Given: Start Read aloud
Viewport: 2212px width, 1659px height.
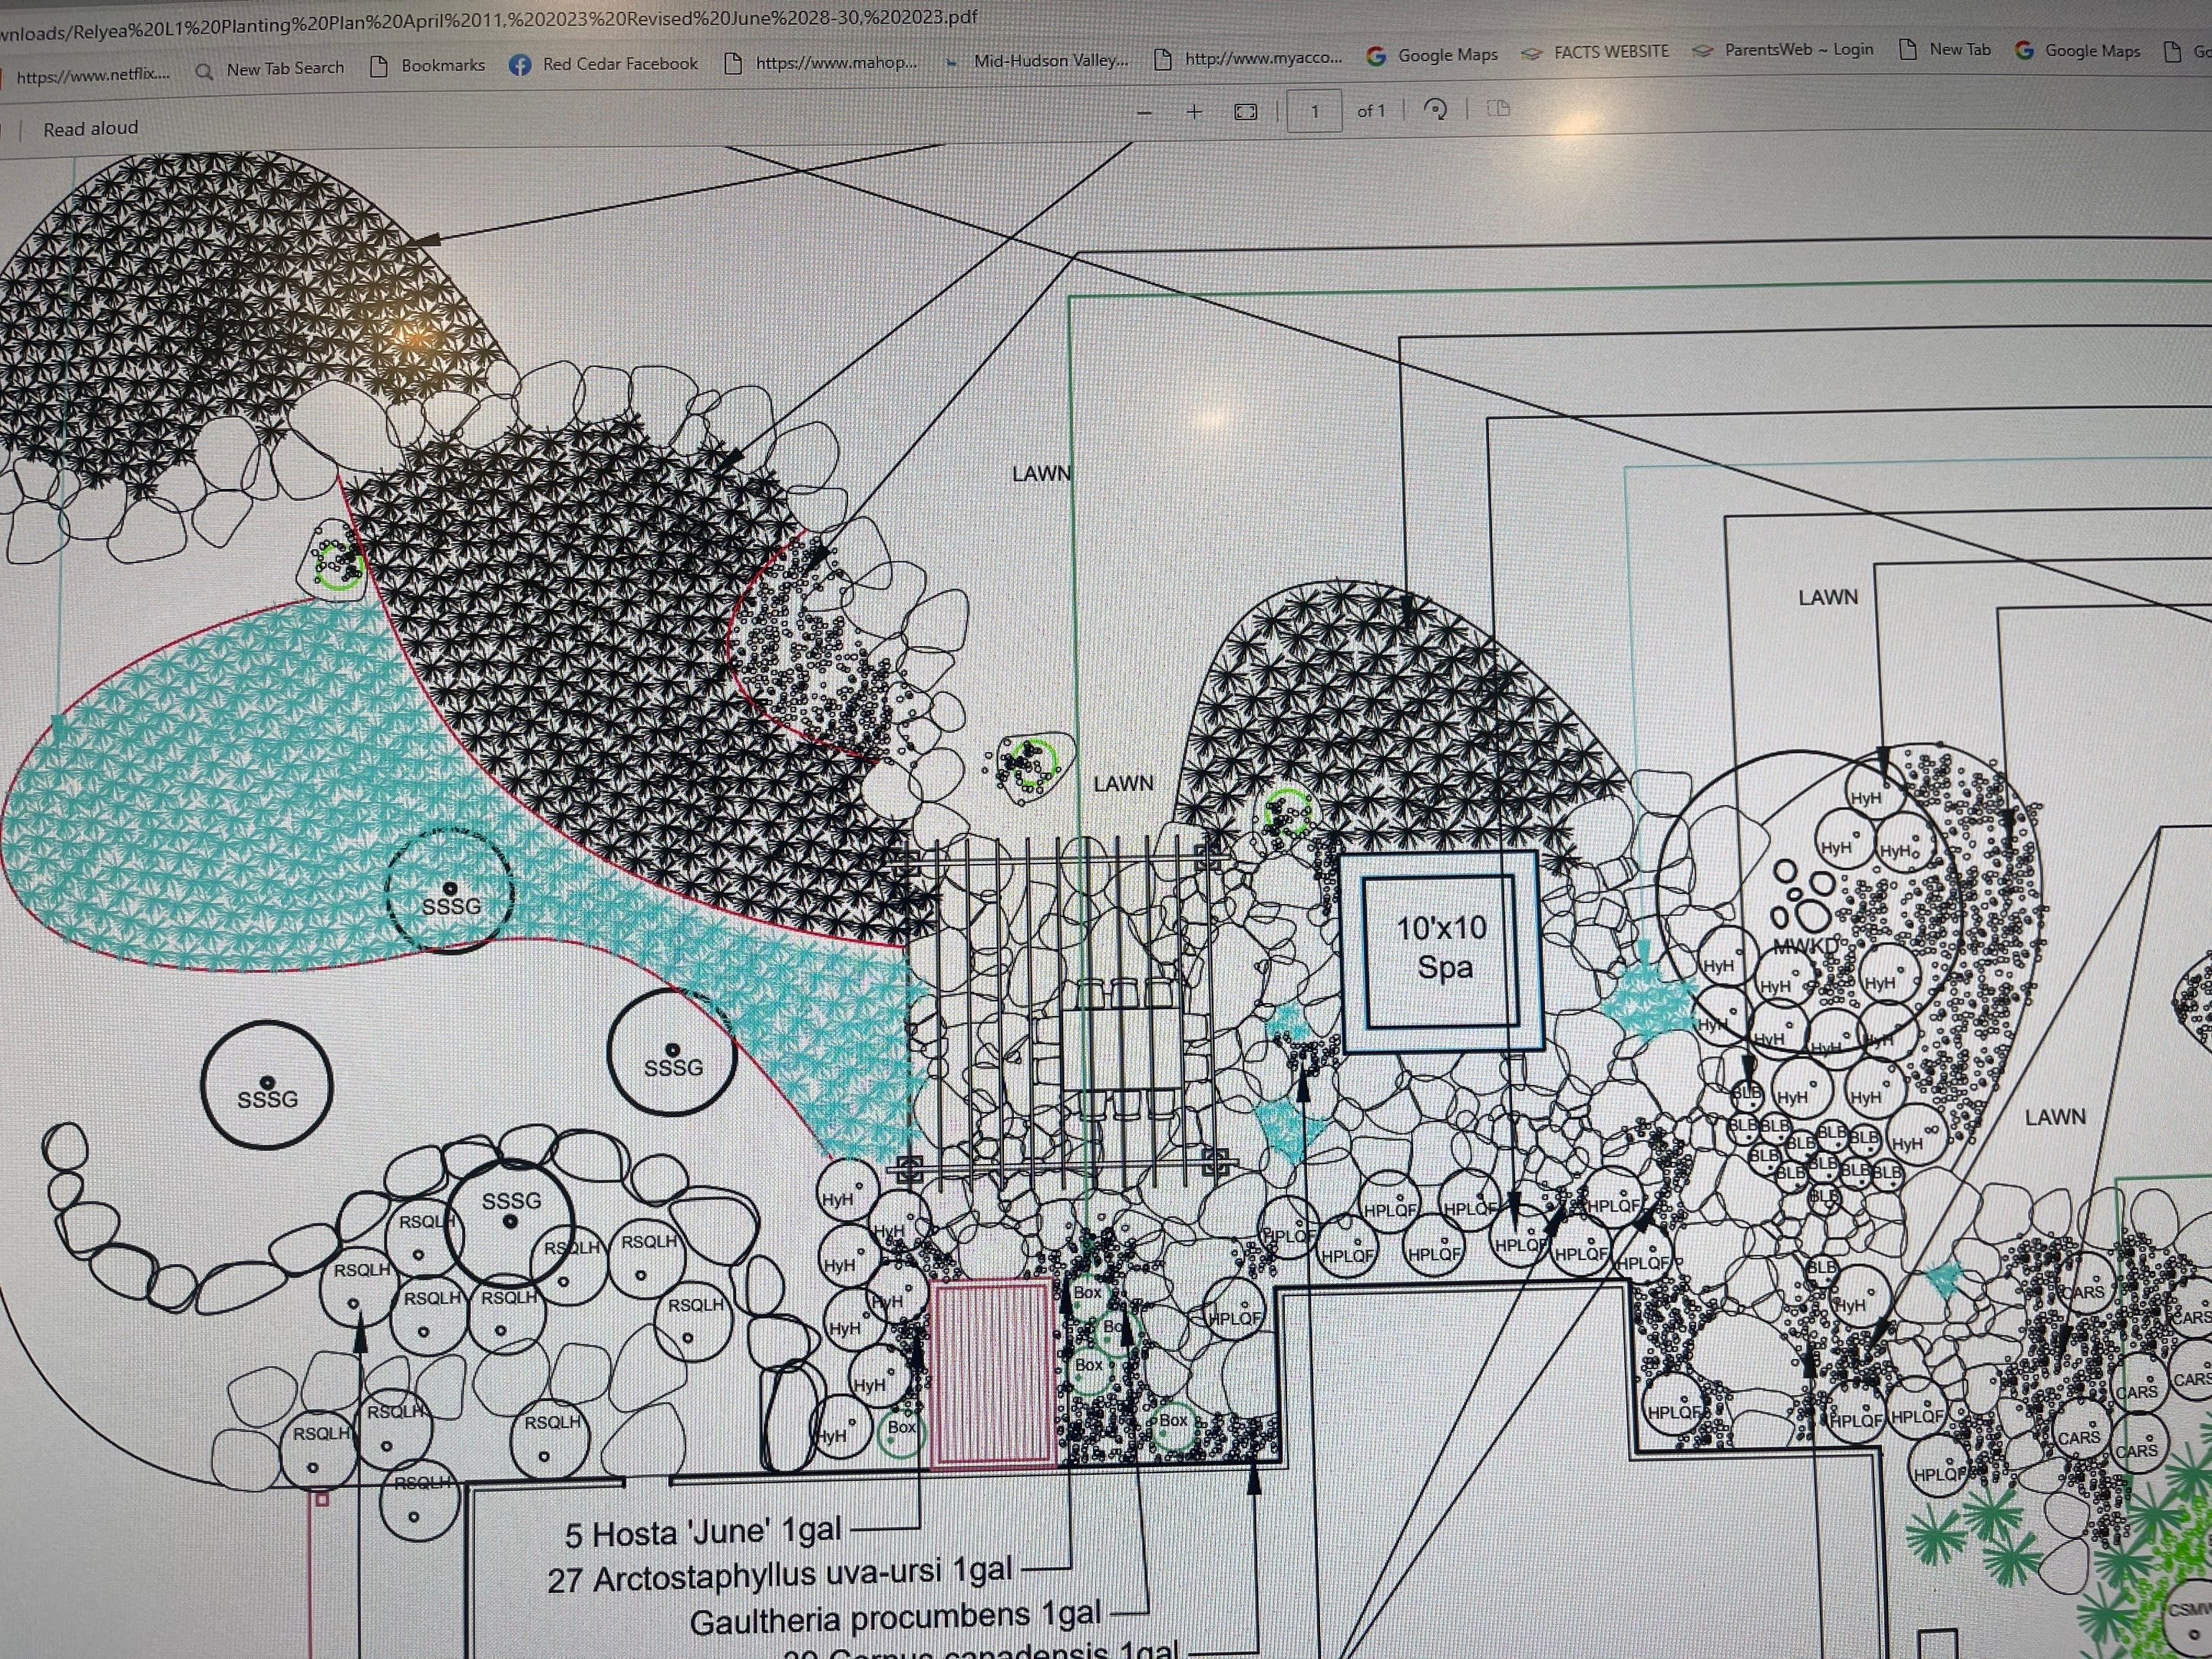Looking at the screenshot, I should 91,128.
